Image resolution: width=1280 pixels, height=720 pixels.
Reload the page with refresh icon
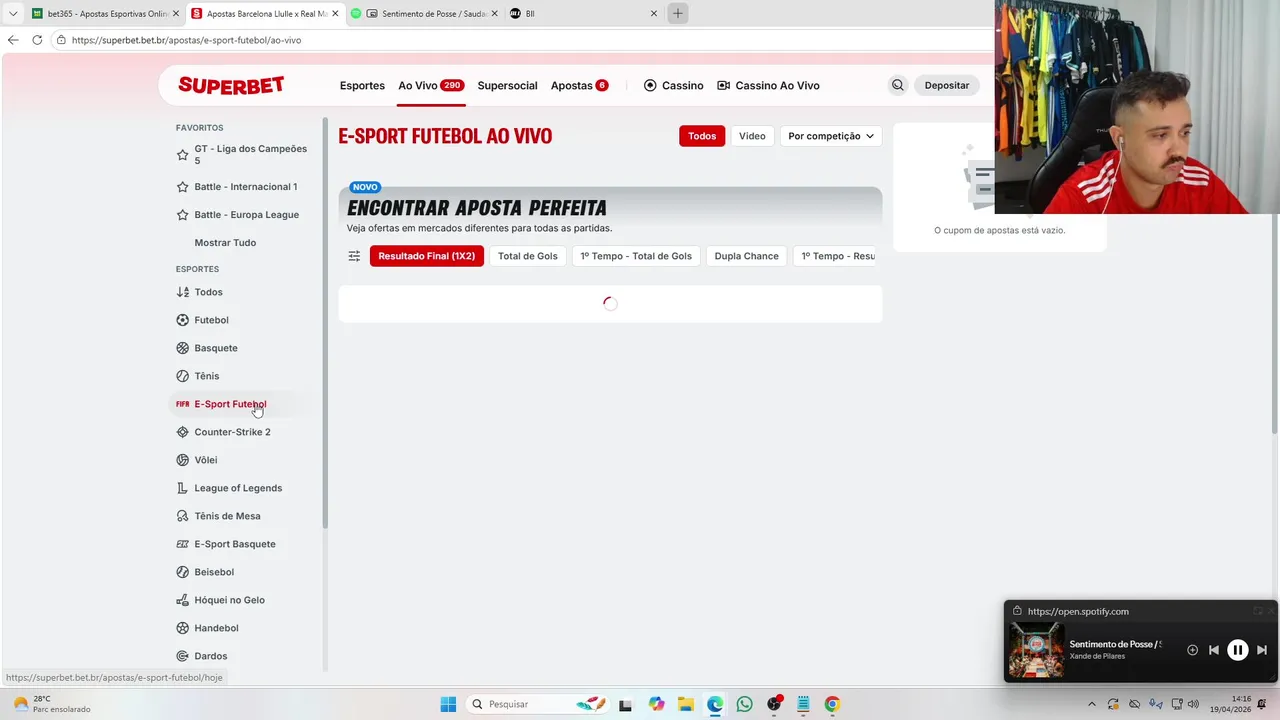(37, 40)
